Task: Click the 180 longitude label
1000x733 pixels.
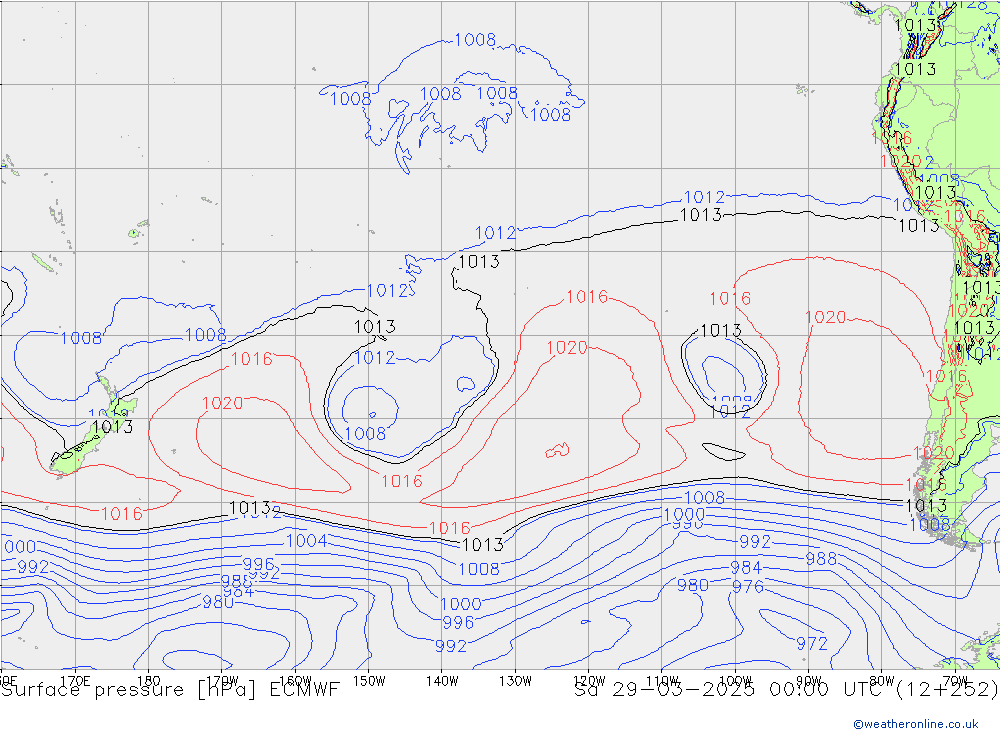Action: [x=149, y=681]
